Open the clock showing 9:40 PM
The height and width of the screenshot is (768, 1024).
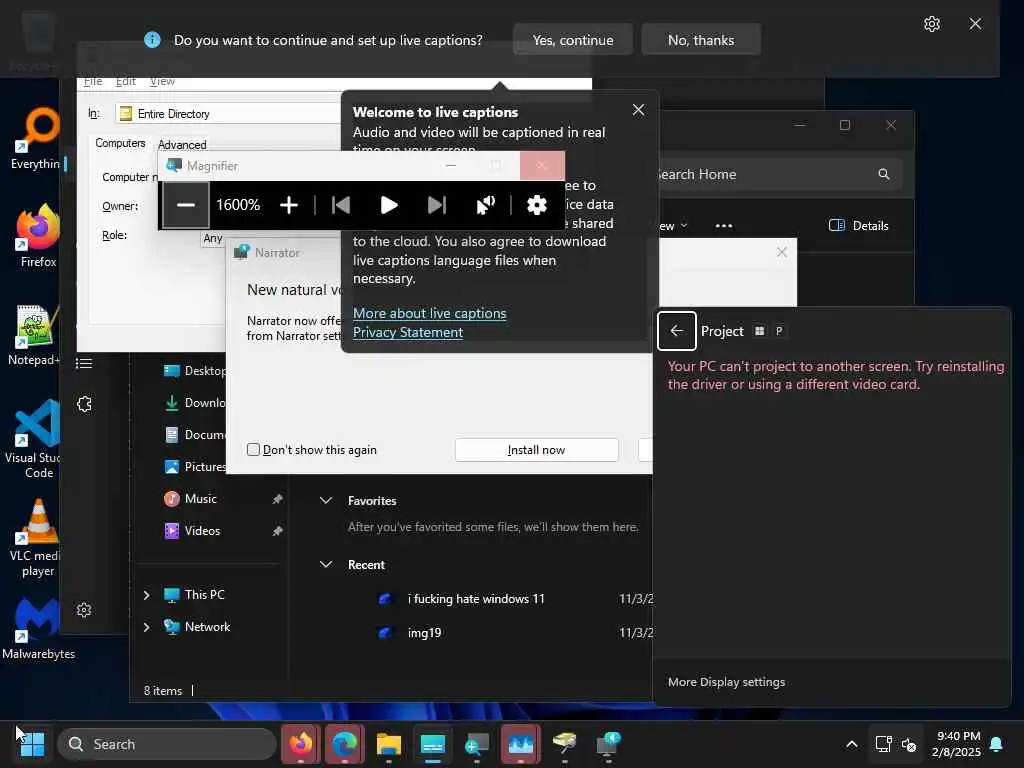pyautogui.click(x=957, y=744)
